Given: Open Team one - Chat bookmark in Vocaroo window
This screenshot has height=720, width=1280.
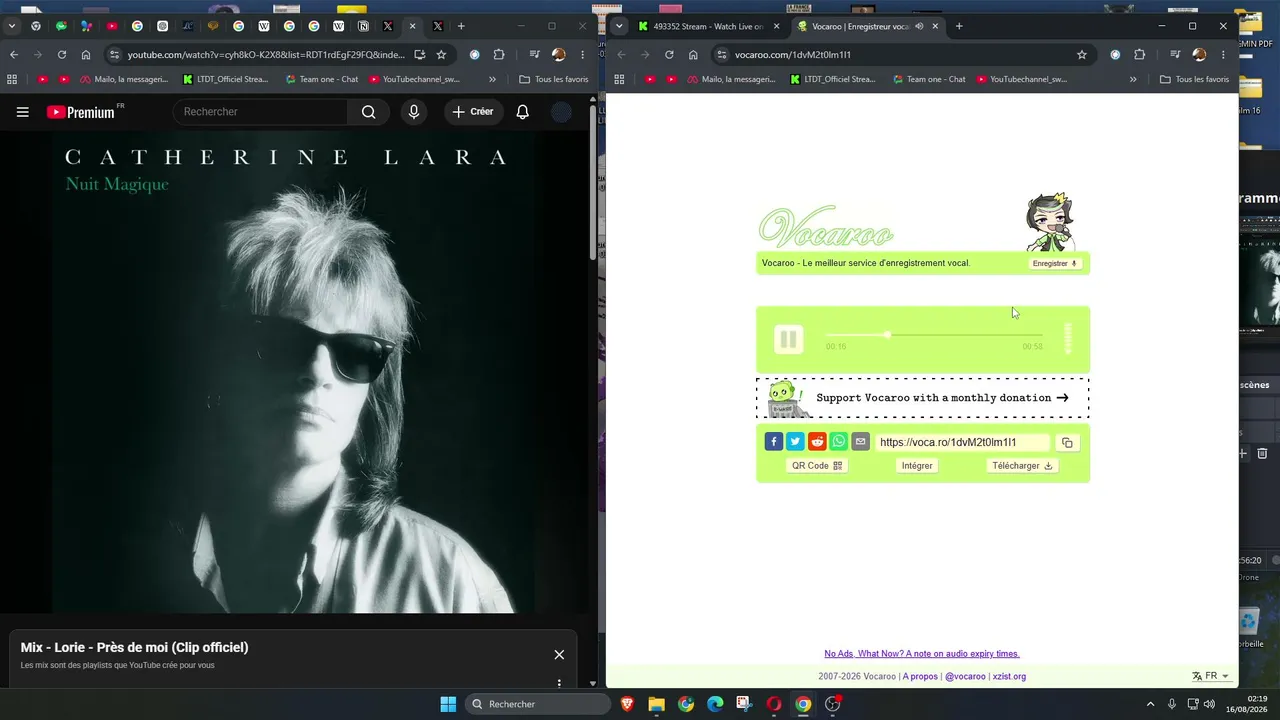Looking at the screenshot, I should tap(929, 79).
